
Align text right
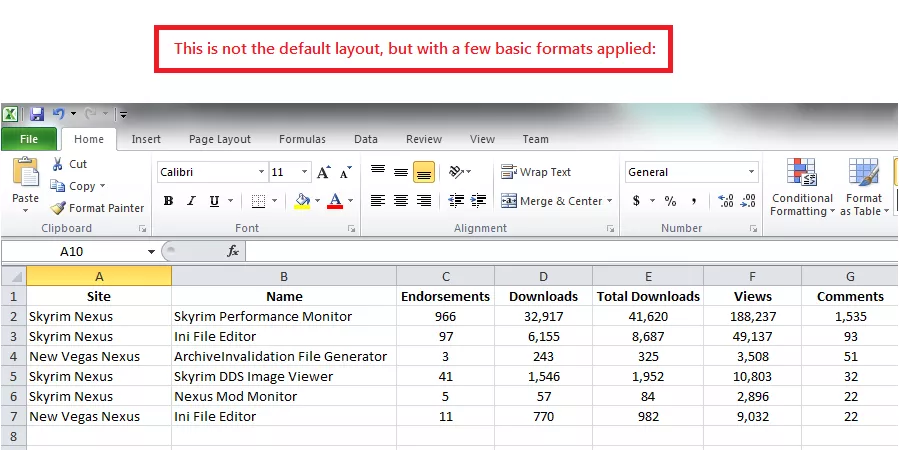(x=424, y=201)
